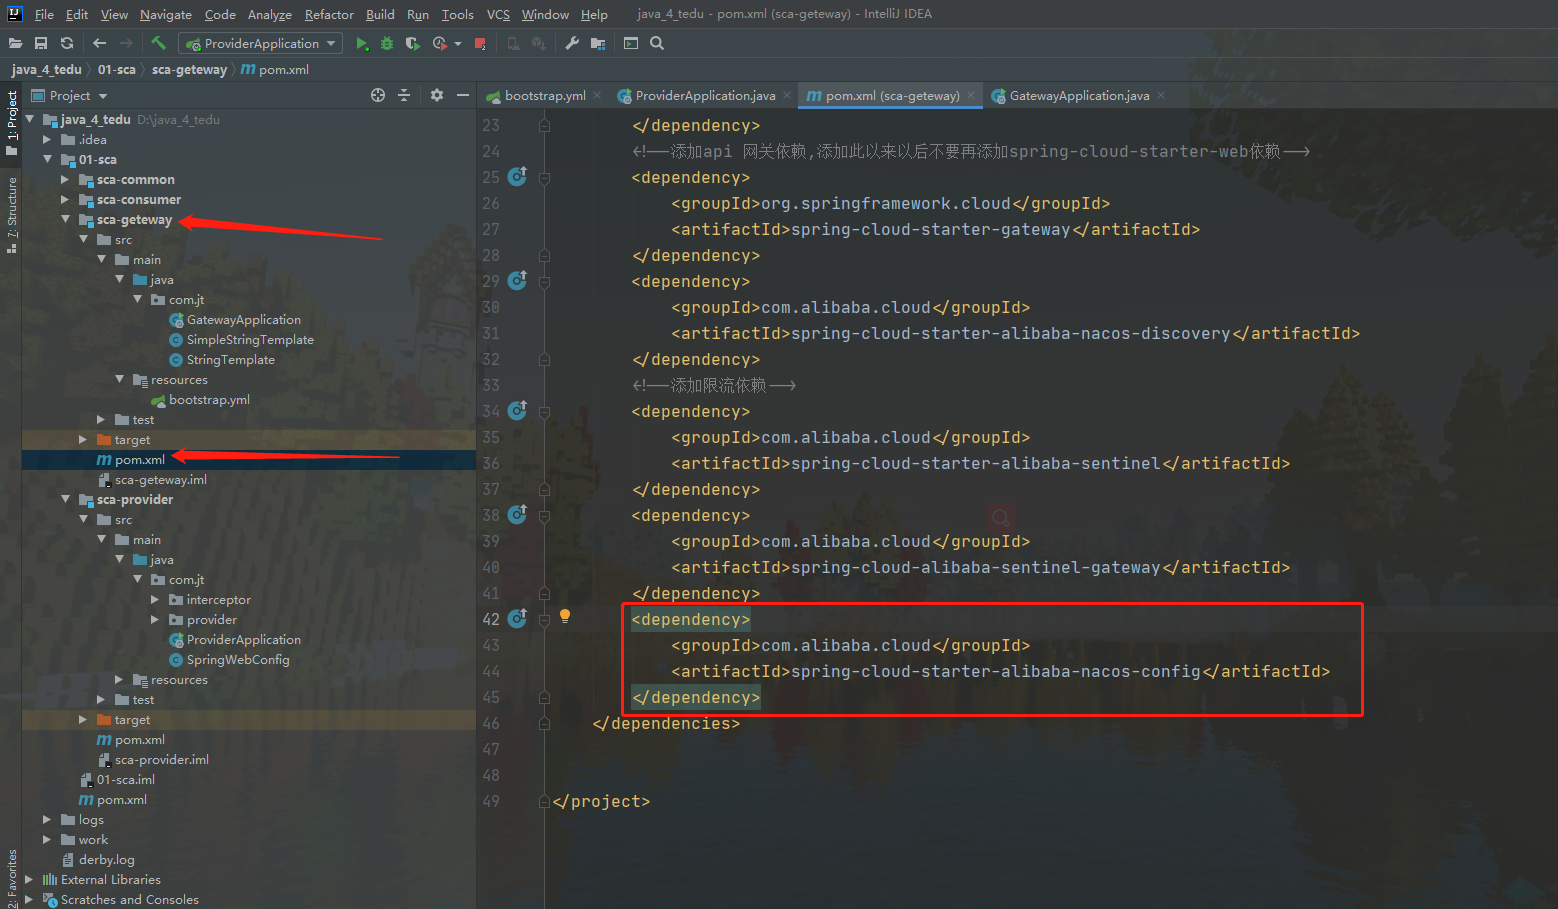Stop the running process with the red square
The image size is (1558, 909).
(x=480, y=43)
